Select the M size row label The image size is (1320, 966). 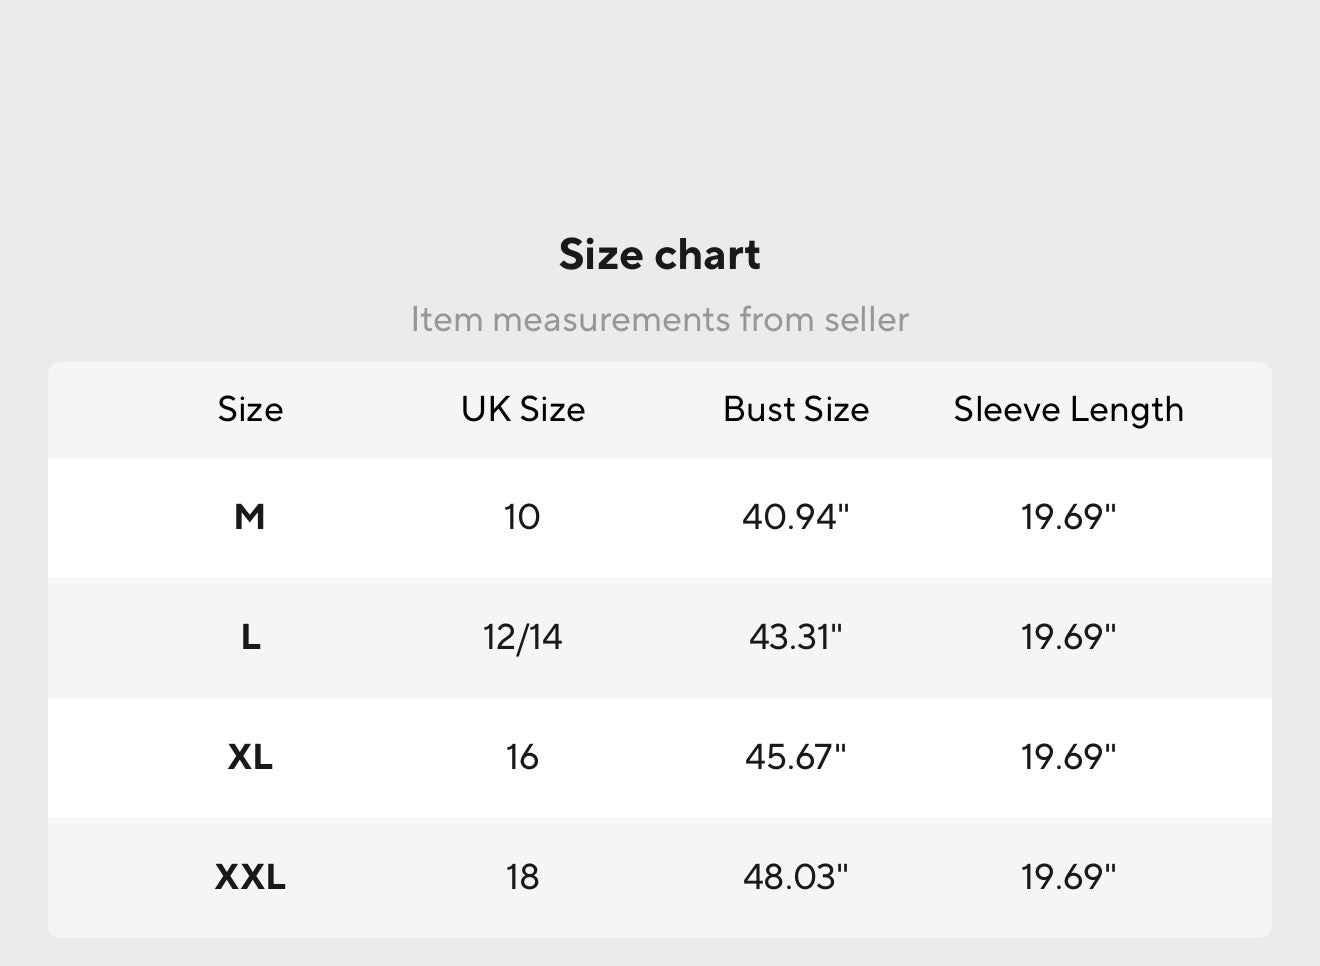250,517
